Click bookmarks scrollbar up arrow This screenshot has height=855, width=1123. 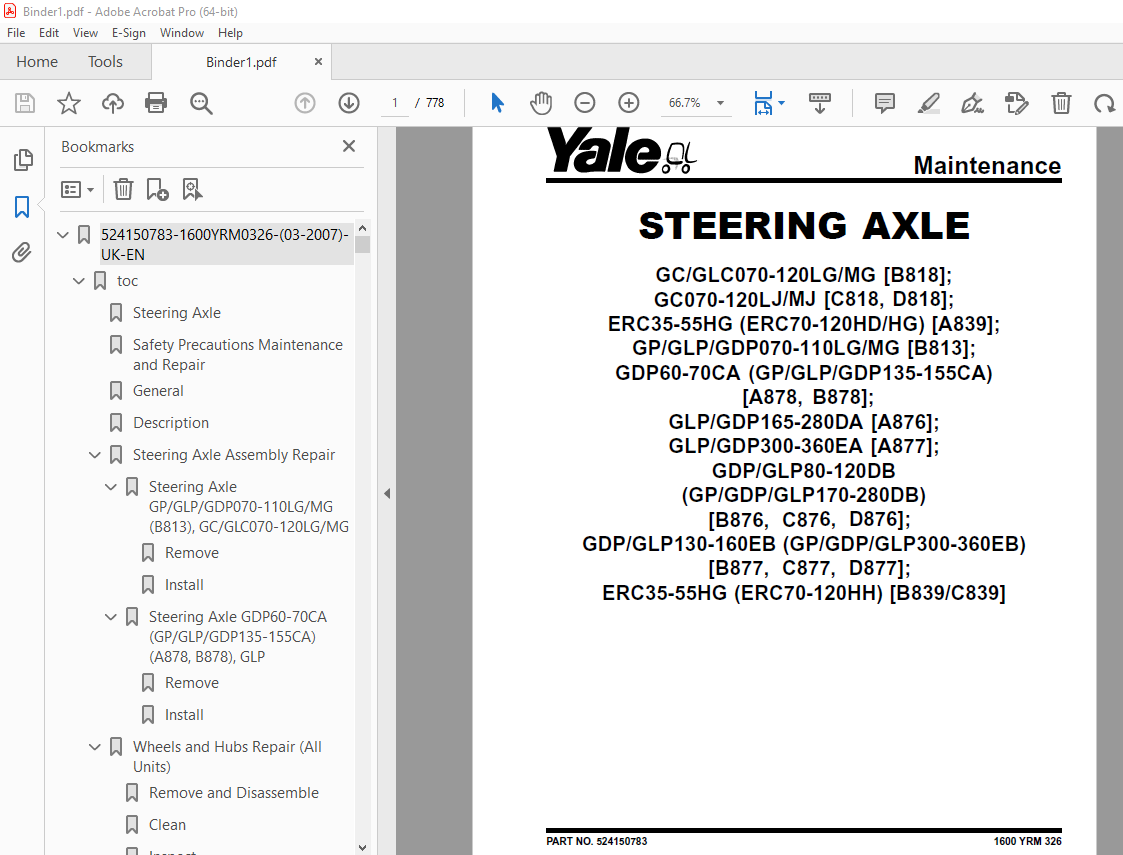[x=362, y=228]
